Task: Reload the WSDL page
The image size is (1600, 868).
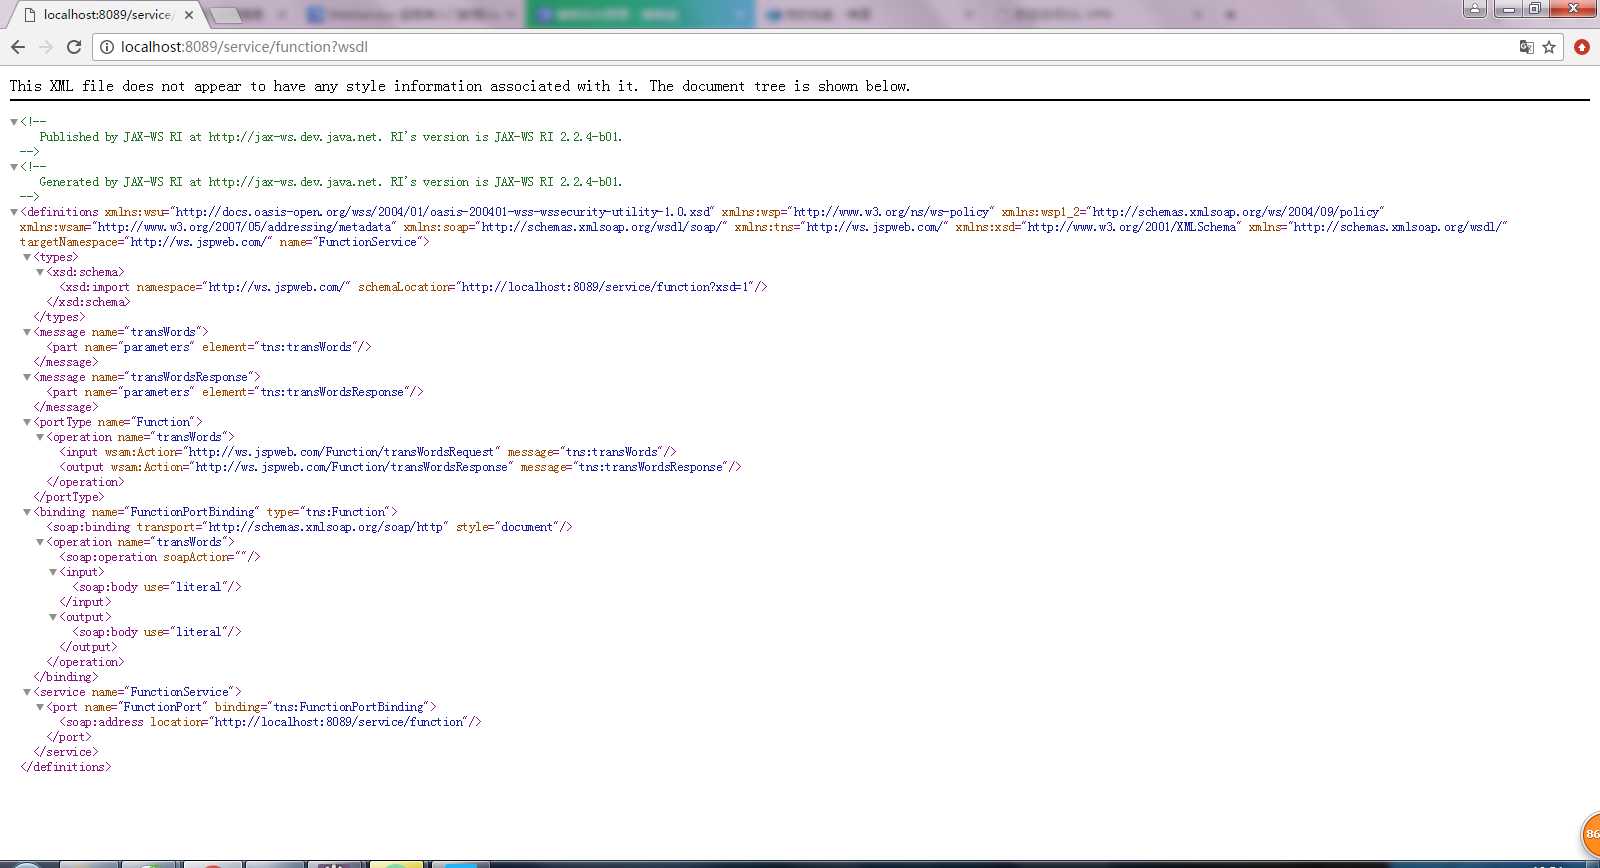Action: [74, 47]
